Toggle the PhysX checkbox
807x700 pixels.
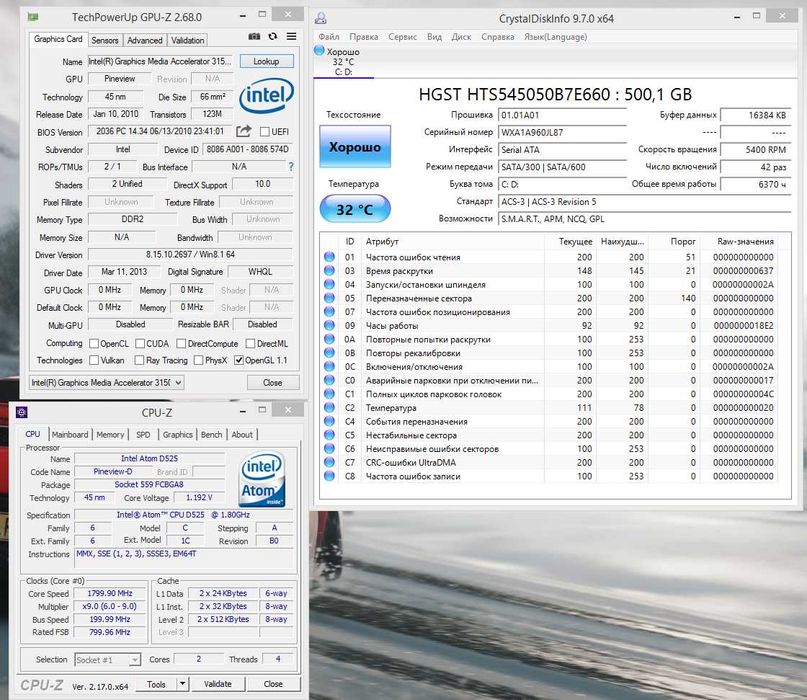pyautogui.click(x=198, y=360)
